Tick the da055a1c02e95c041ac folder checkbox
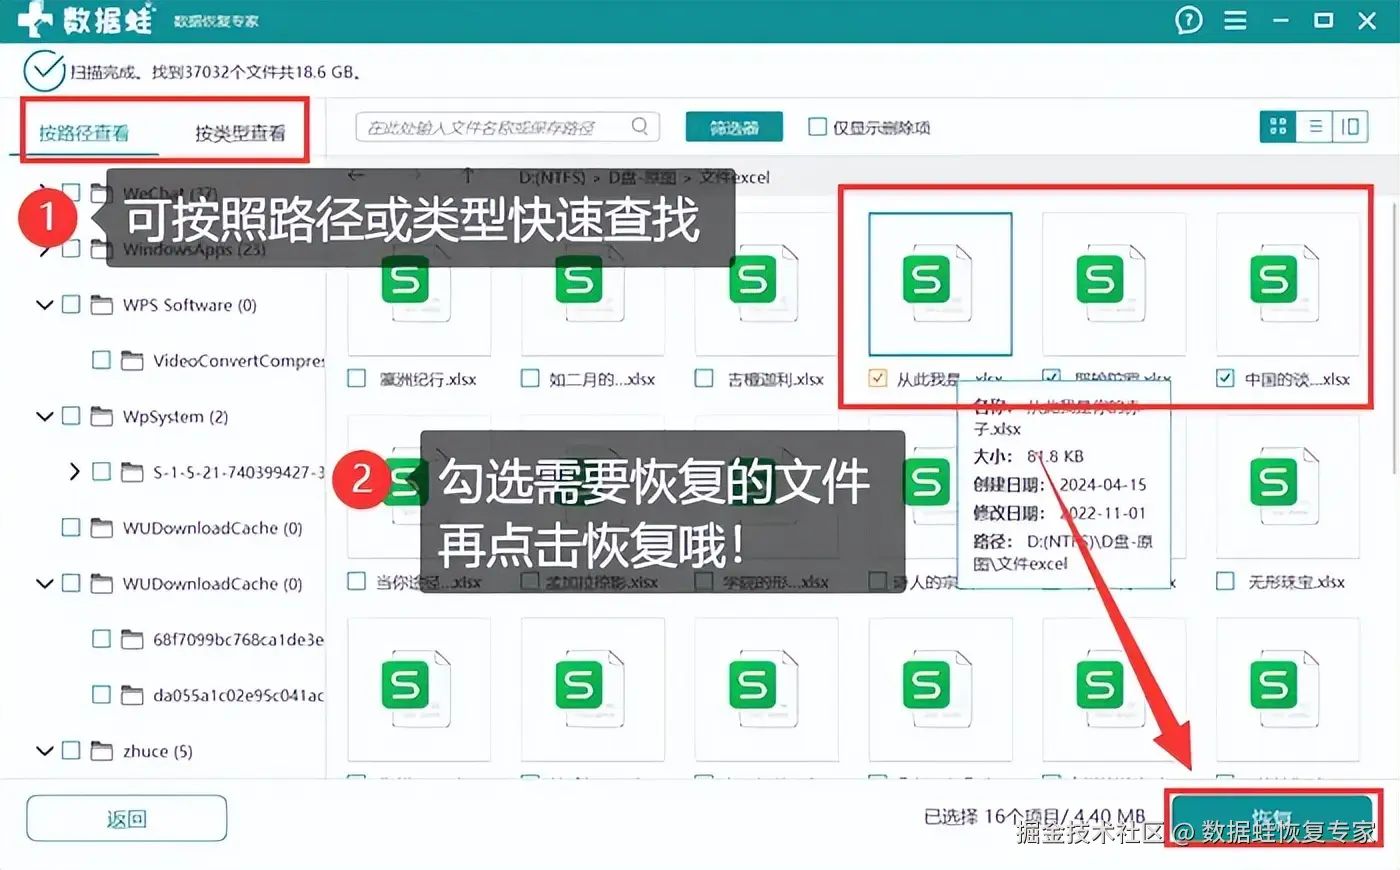Screen dimensions: 1400x870 [101, 694]
